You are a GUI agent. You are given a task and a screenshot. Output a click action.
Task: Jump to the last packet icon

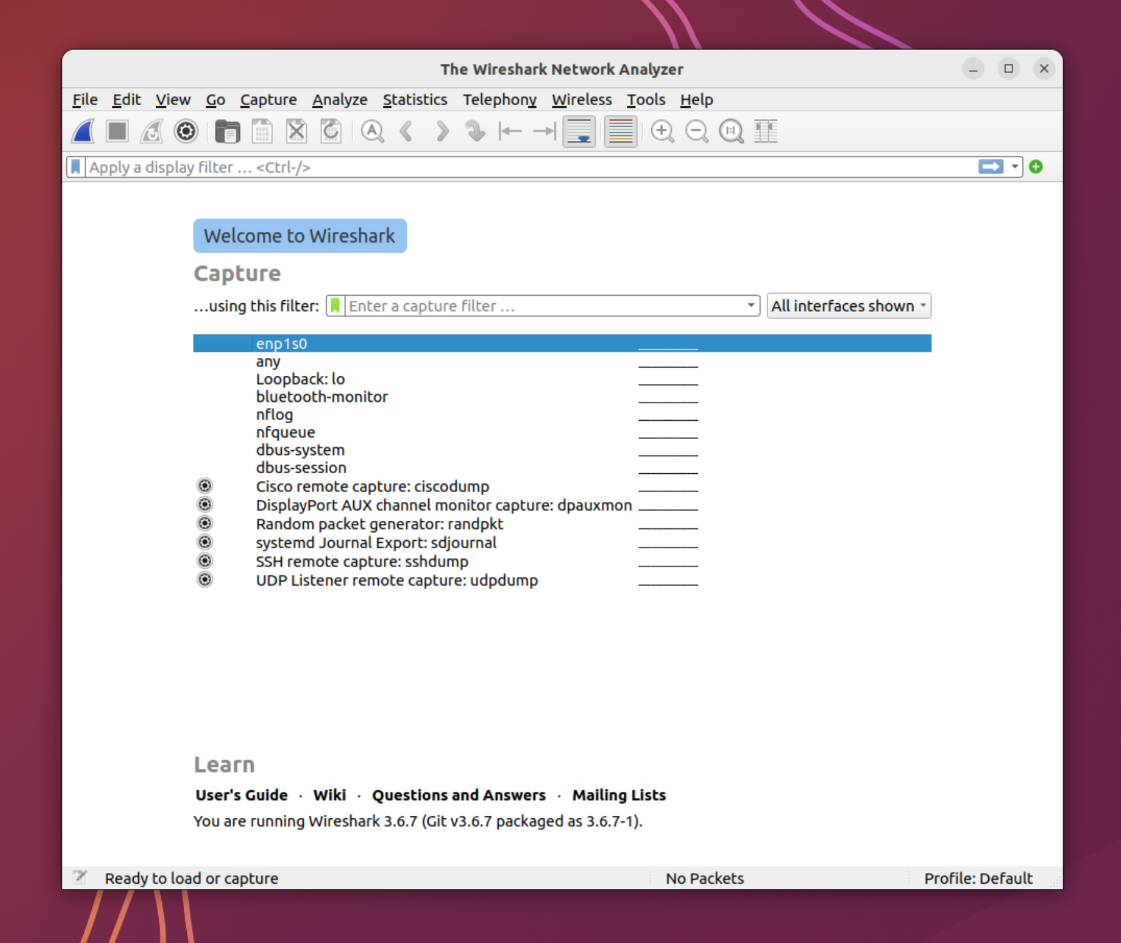point(545,132)
